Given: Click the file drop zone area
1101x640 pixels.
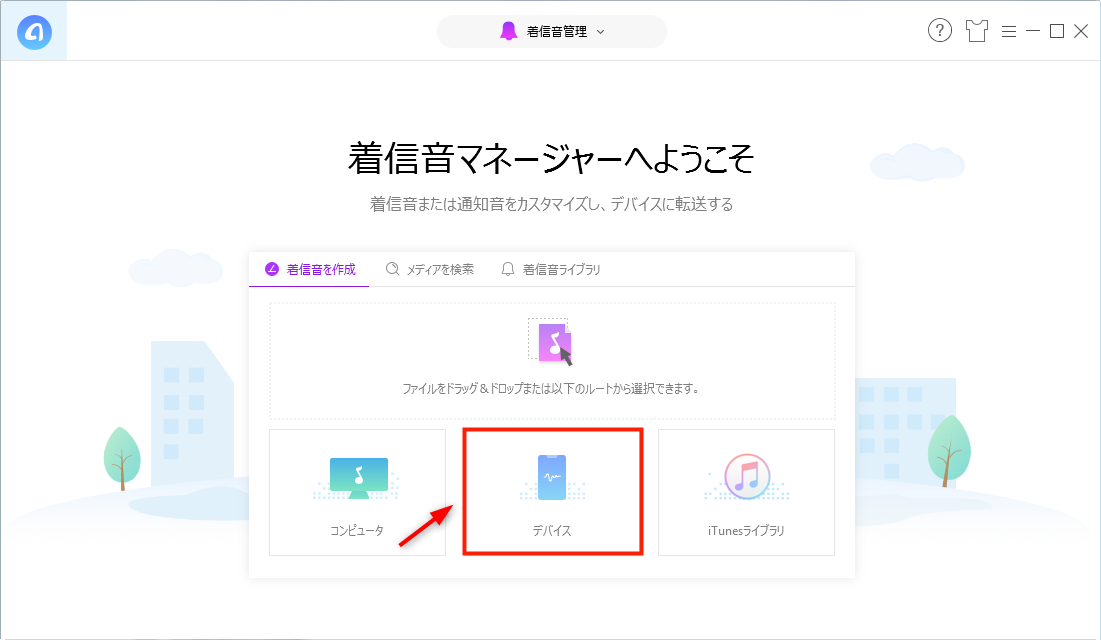Looking at the screenshot, I should pos(553,361).
